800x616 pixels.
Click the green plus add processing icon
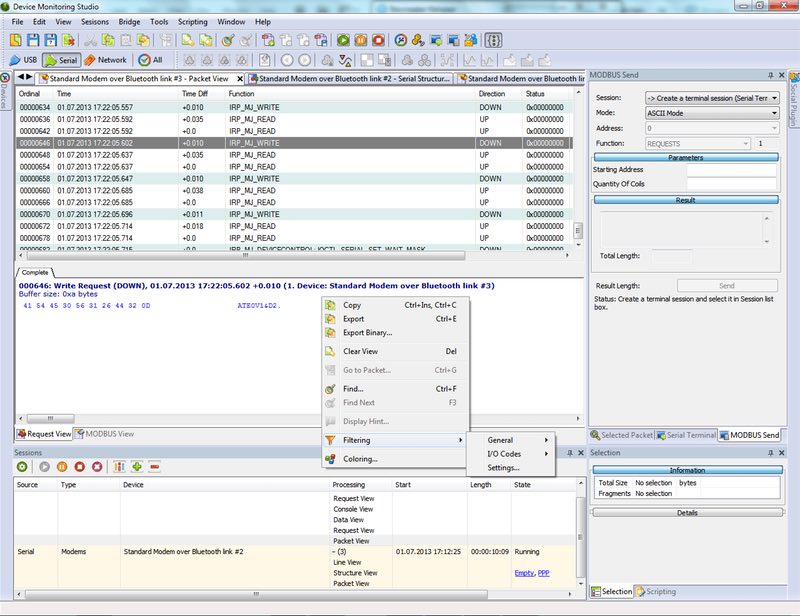click(x=137, y=466)
